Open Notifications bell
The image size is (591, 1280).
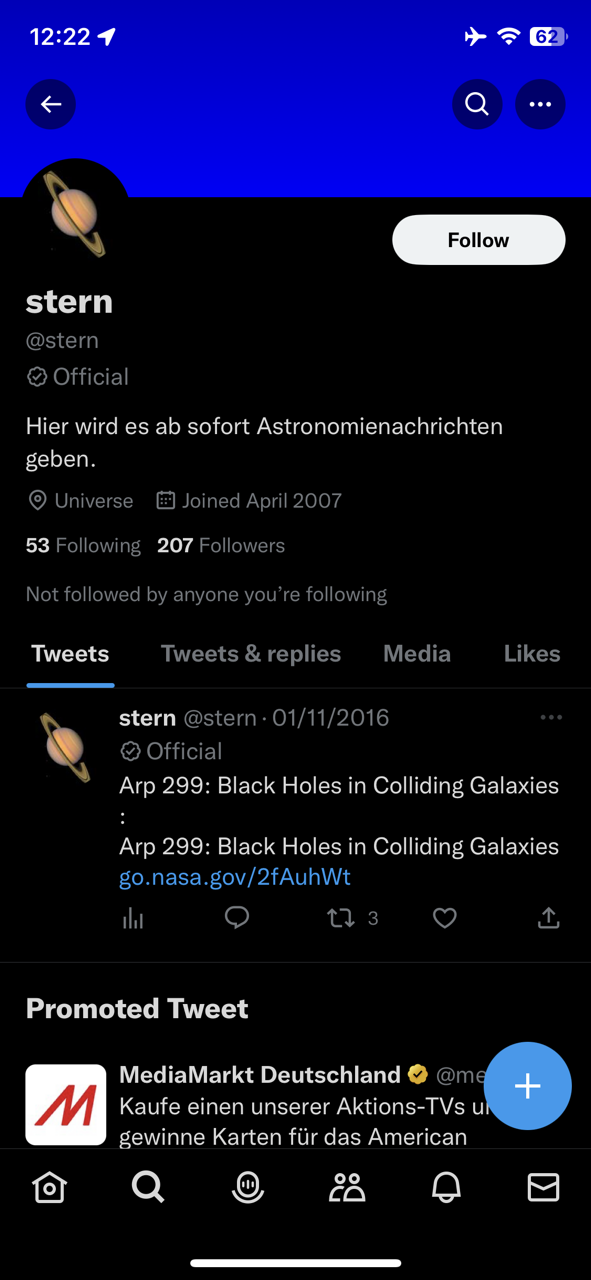coord(446,1187)
